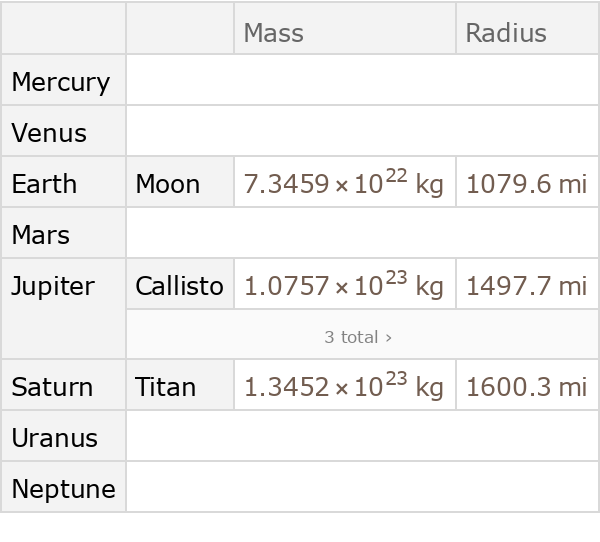Screen dimensions: 600x542
Task: Click the Moon's mass value cell
Action: (x=344, y=184)
